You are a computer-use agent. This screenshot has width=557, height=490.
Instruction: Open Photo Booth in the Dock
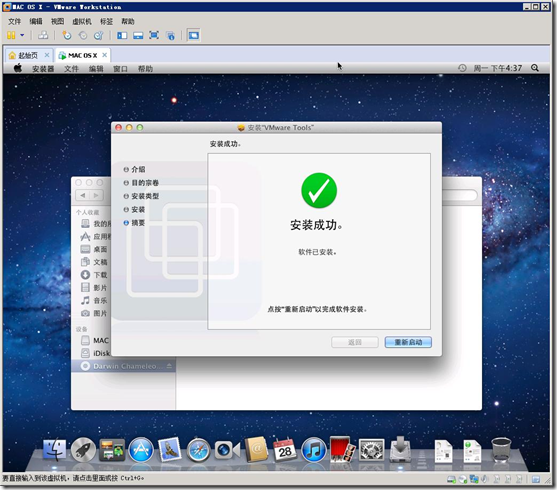(x=342, y=449)
